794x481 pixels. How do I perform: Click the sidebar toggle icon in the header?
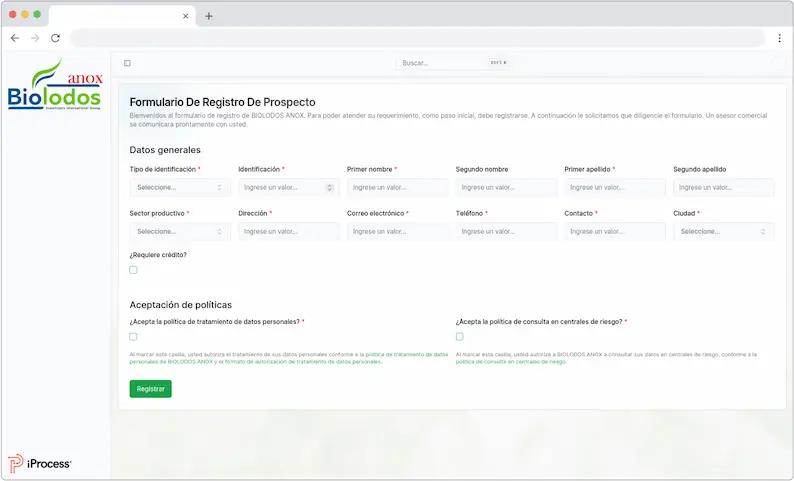pyautogui.click(x=127, y=63)
